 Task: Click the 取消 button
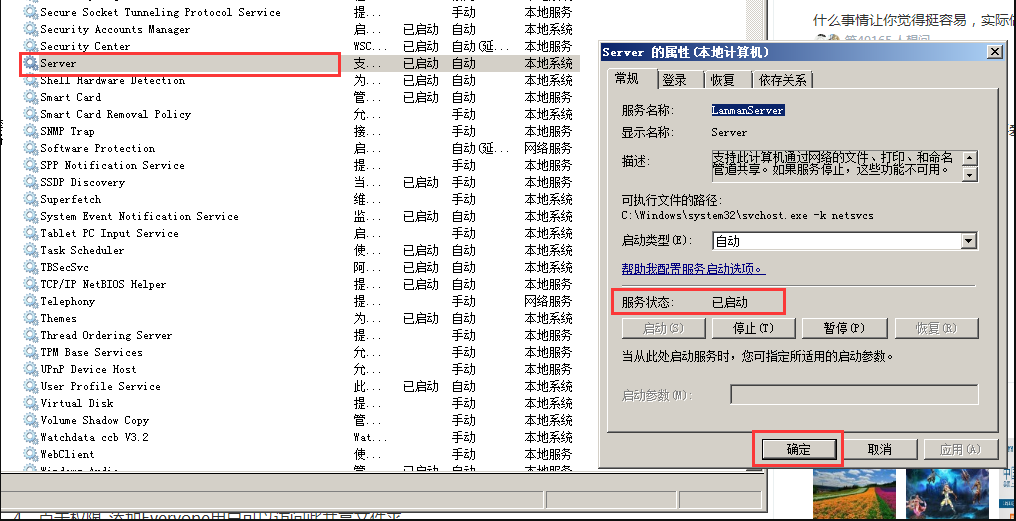(x=879, y=449)
